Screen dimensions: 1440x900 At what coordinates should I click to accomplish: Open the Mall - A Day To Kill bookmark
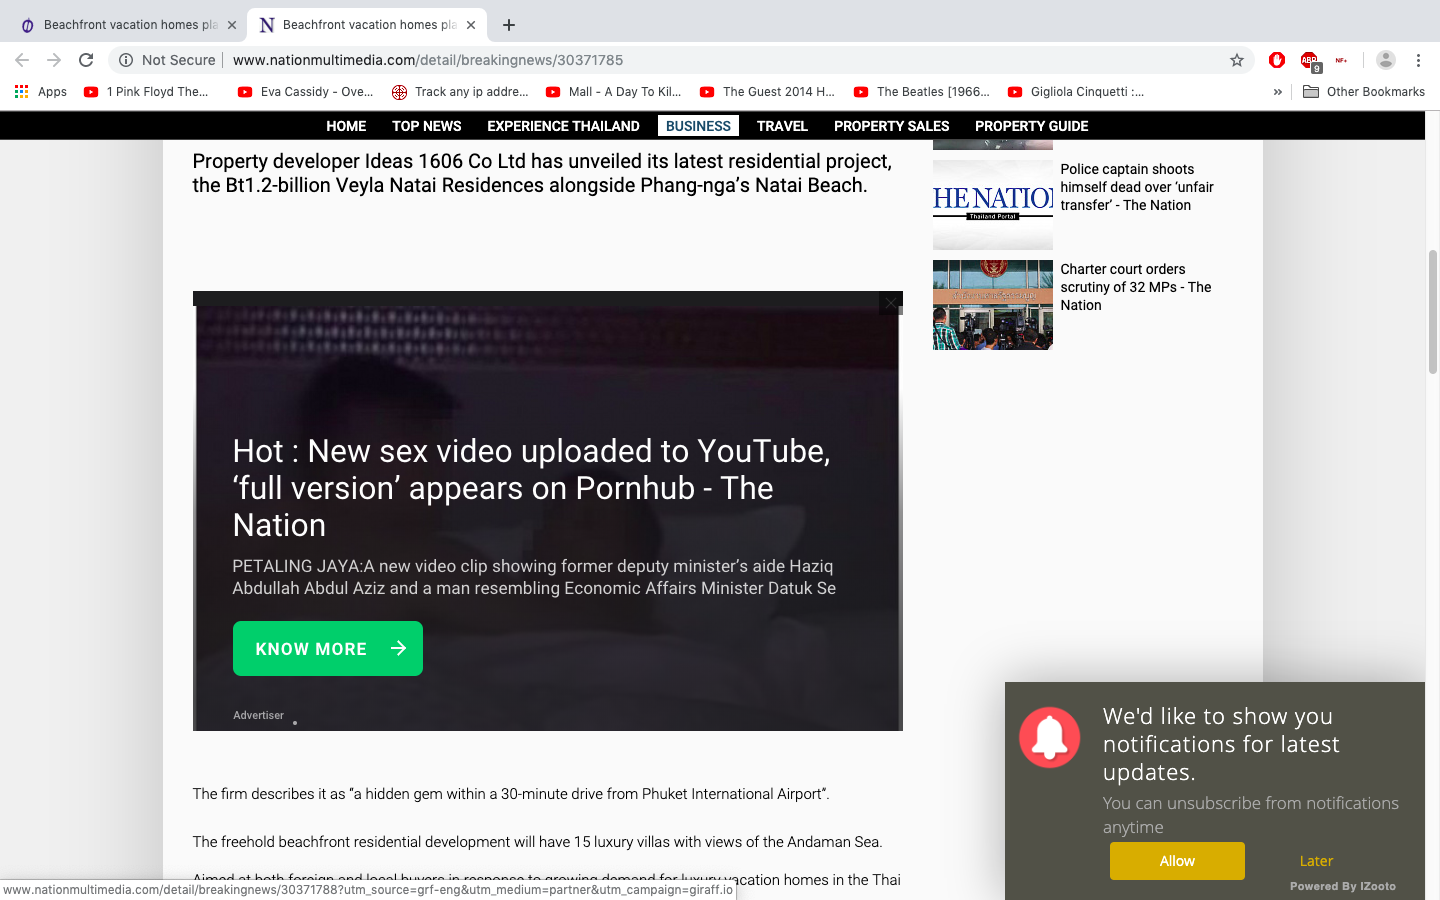click(x=614, y=91)
